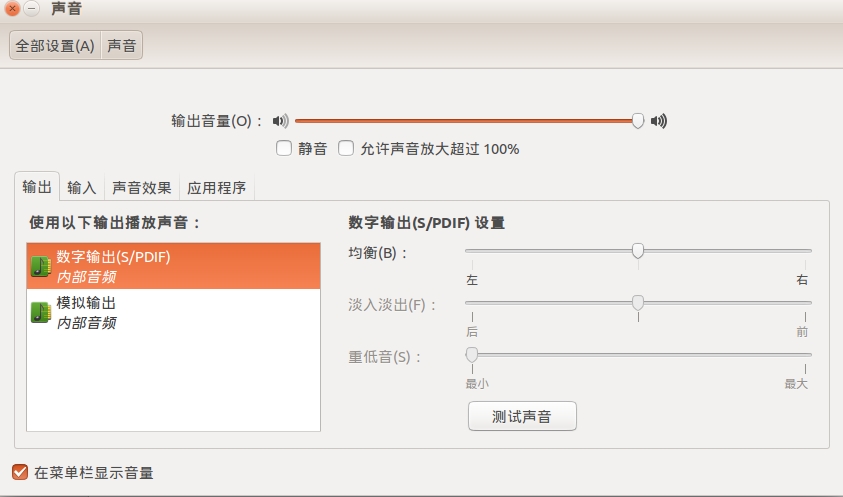Image resolution: width=843 pixels, height=497 pixels.
Task: Click the 均衡(B) balance slider handle
Action: [638, 251]
